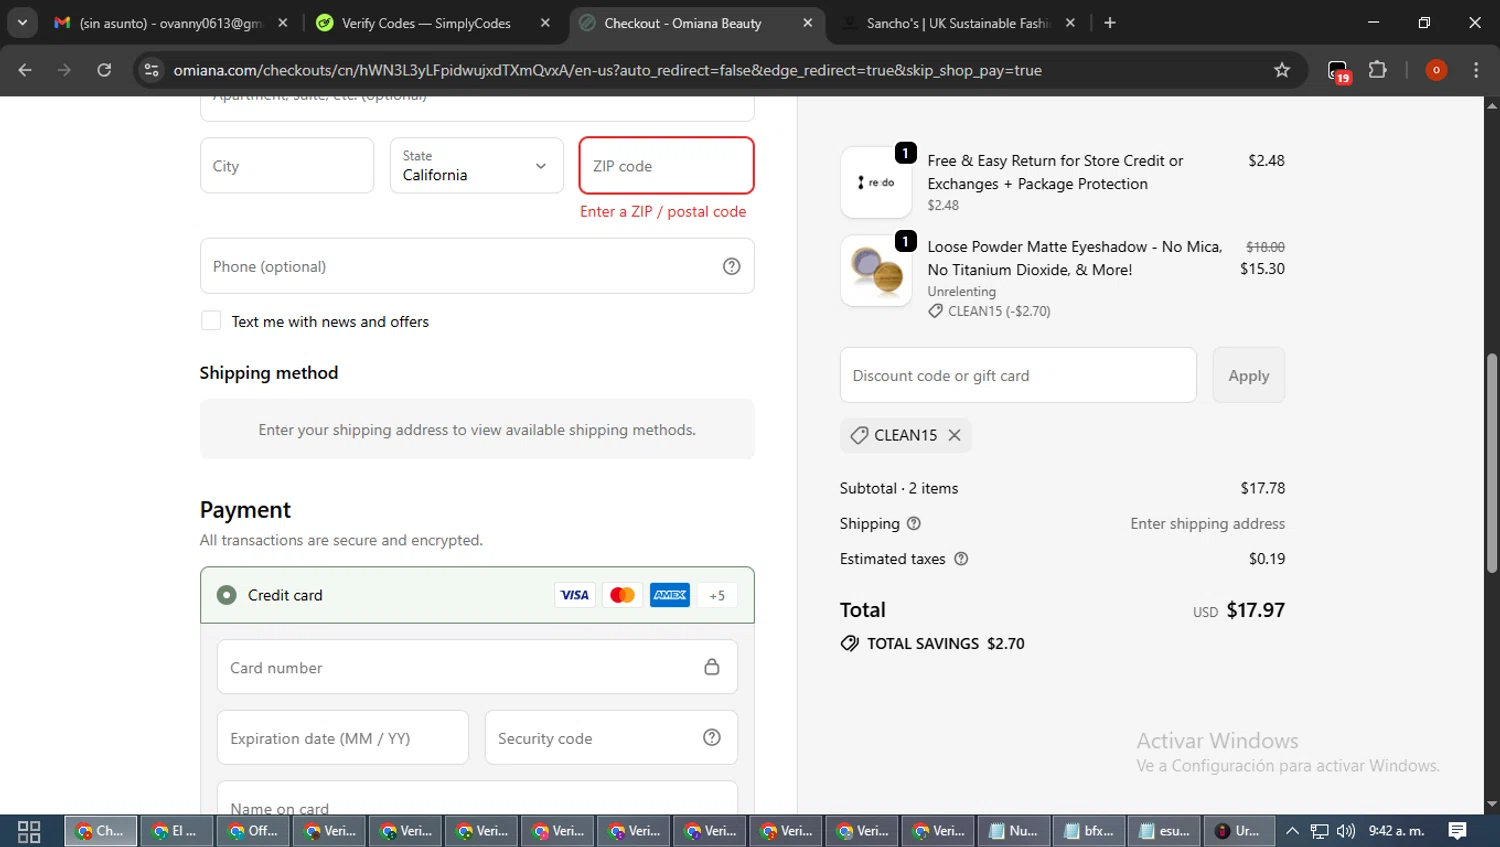Open the first Chrome taskbar button labeled Ch...
Image resolution: width=1500 pixels, height=847 pixels.
(x=101, y=831)
